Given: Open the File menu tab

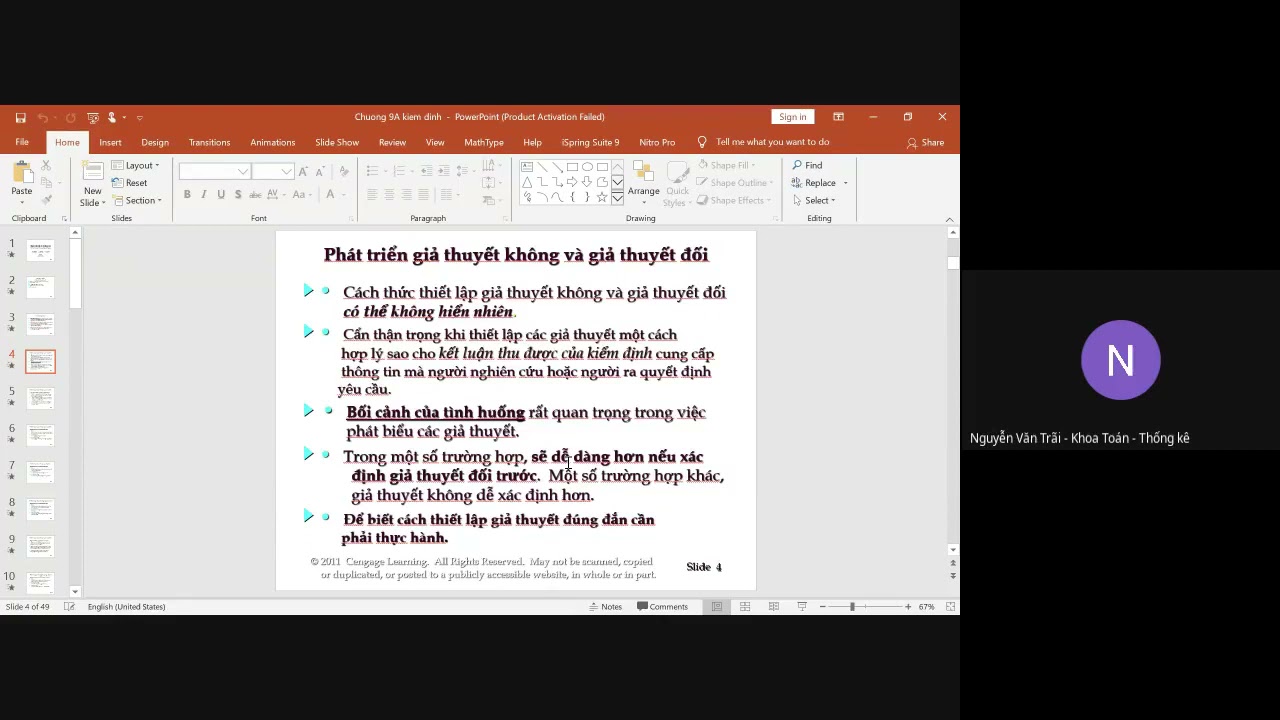Looking at the screenshot, I should coord(22,142).
